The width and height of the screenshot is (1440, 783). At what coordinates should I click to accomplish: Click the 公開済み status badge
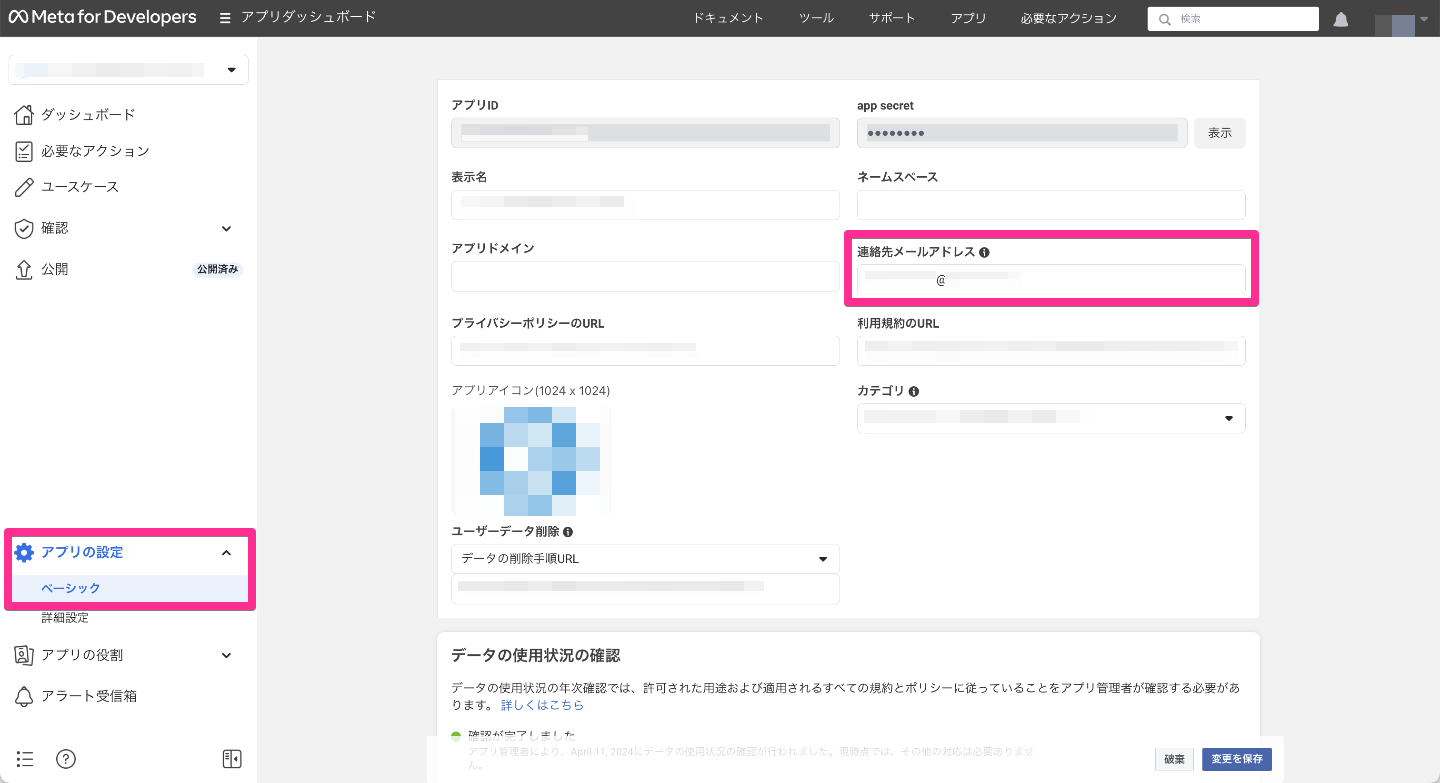pos(218,269)
